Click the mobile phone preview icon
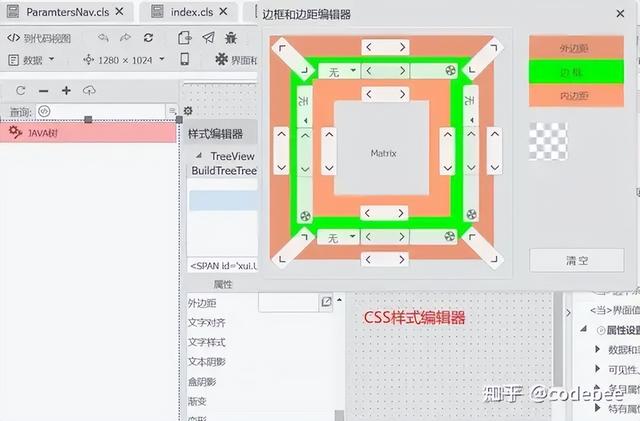640x421 pixels. click(x=184, y=59)
